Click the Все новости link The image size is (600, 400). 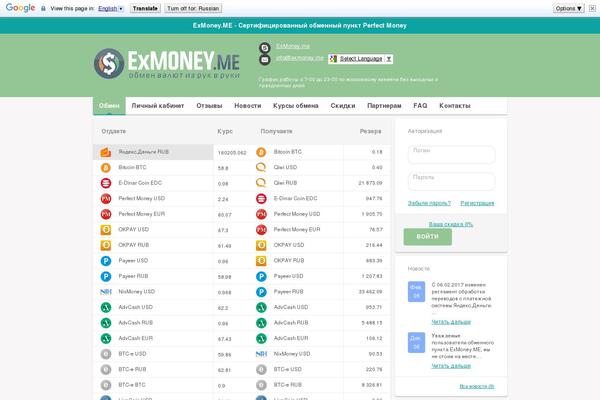pyautogui.click(x=476, y=387)
